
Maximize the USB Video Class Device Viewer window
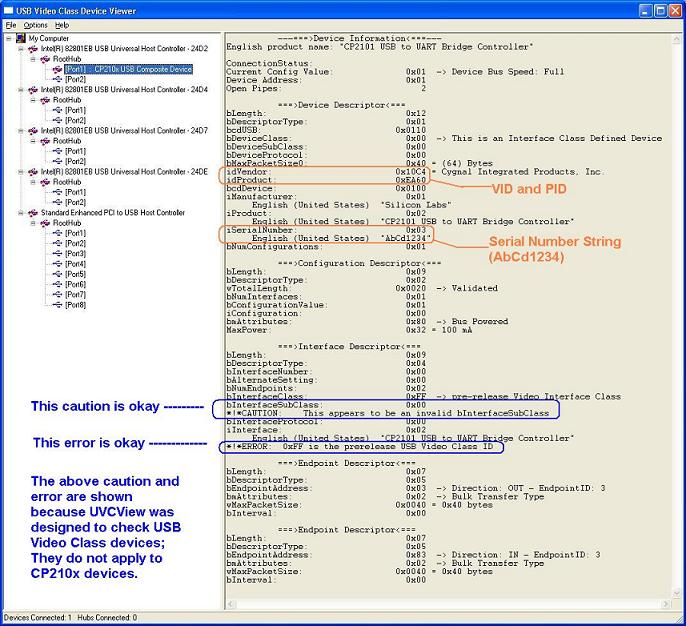[x=661, y=10]
